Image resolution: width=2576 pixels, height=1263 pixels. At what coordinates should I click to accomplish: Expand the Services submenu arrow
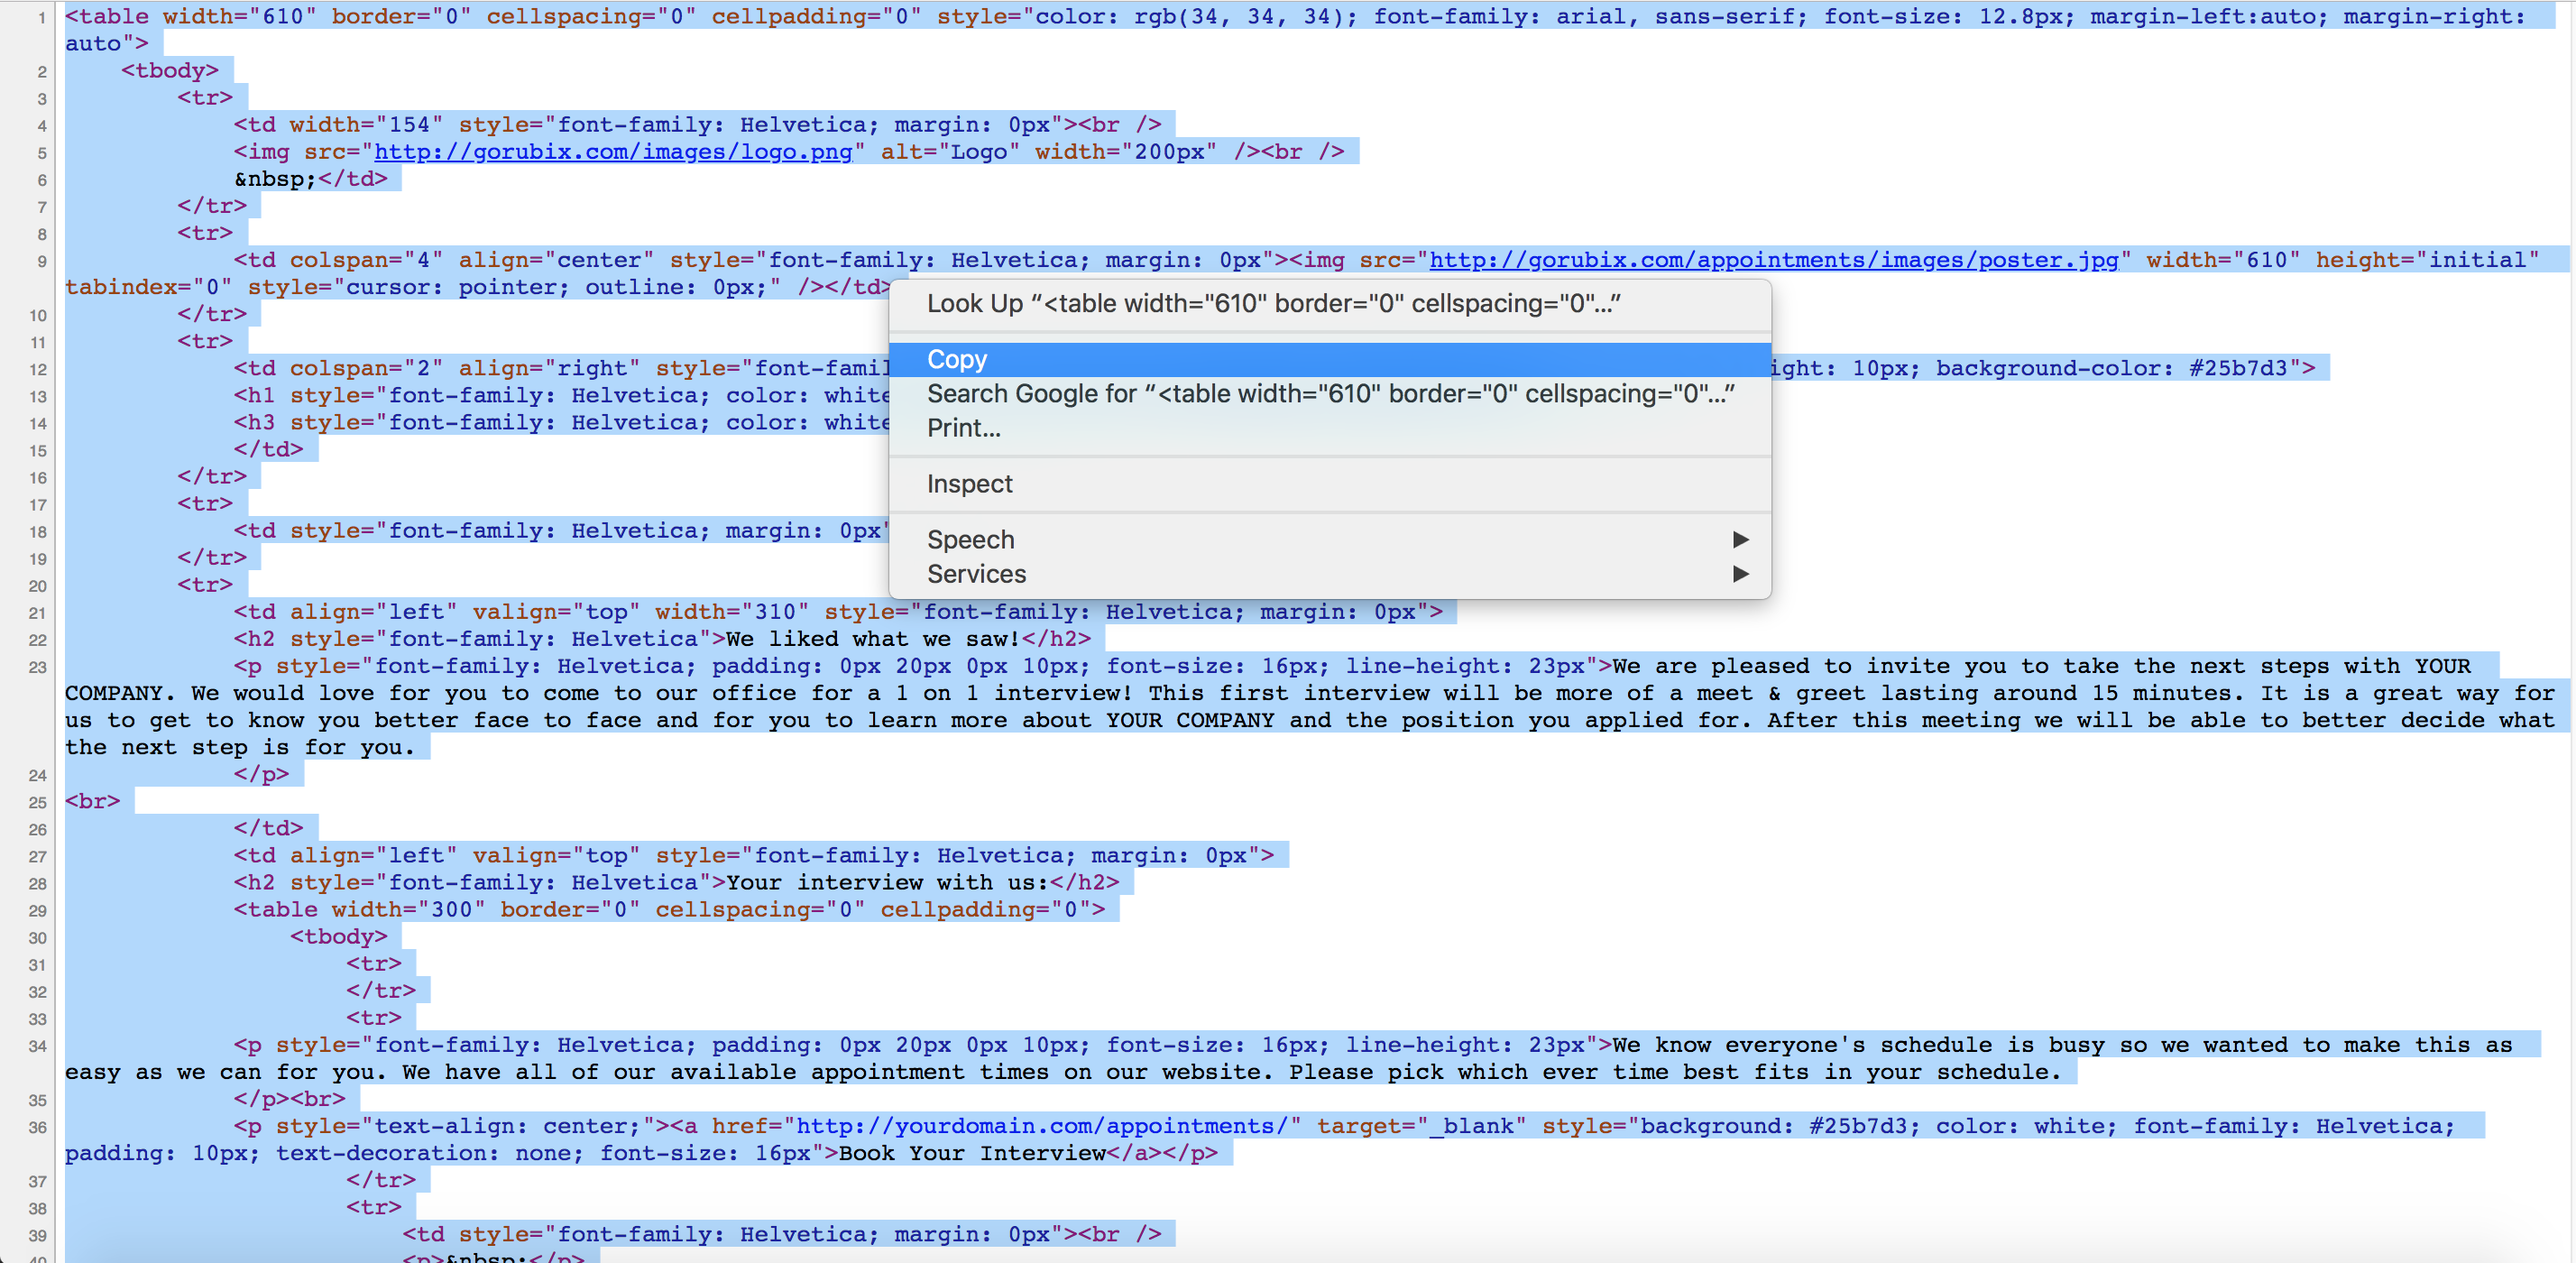[x=1740, y=574]
